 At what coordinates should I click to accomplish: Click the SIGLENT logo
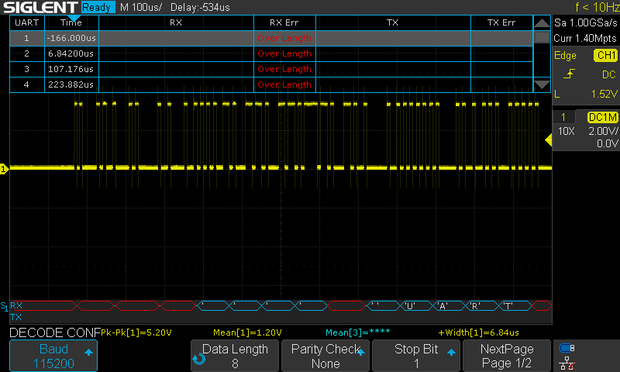[x=41, y=7]
